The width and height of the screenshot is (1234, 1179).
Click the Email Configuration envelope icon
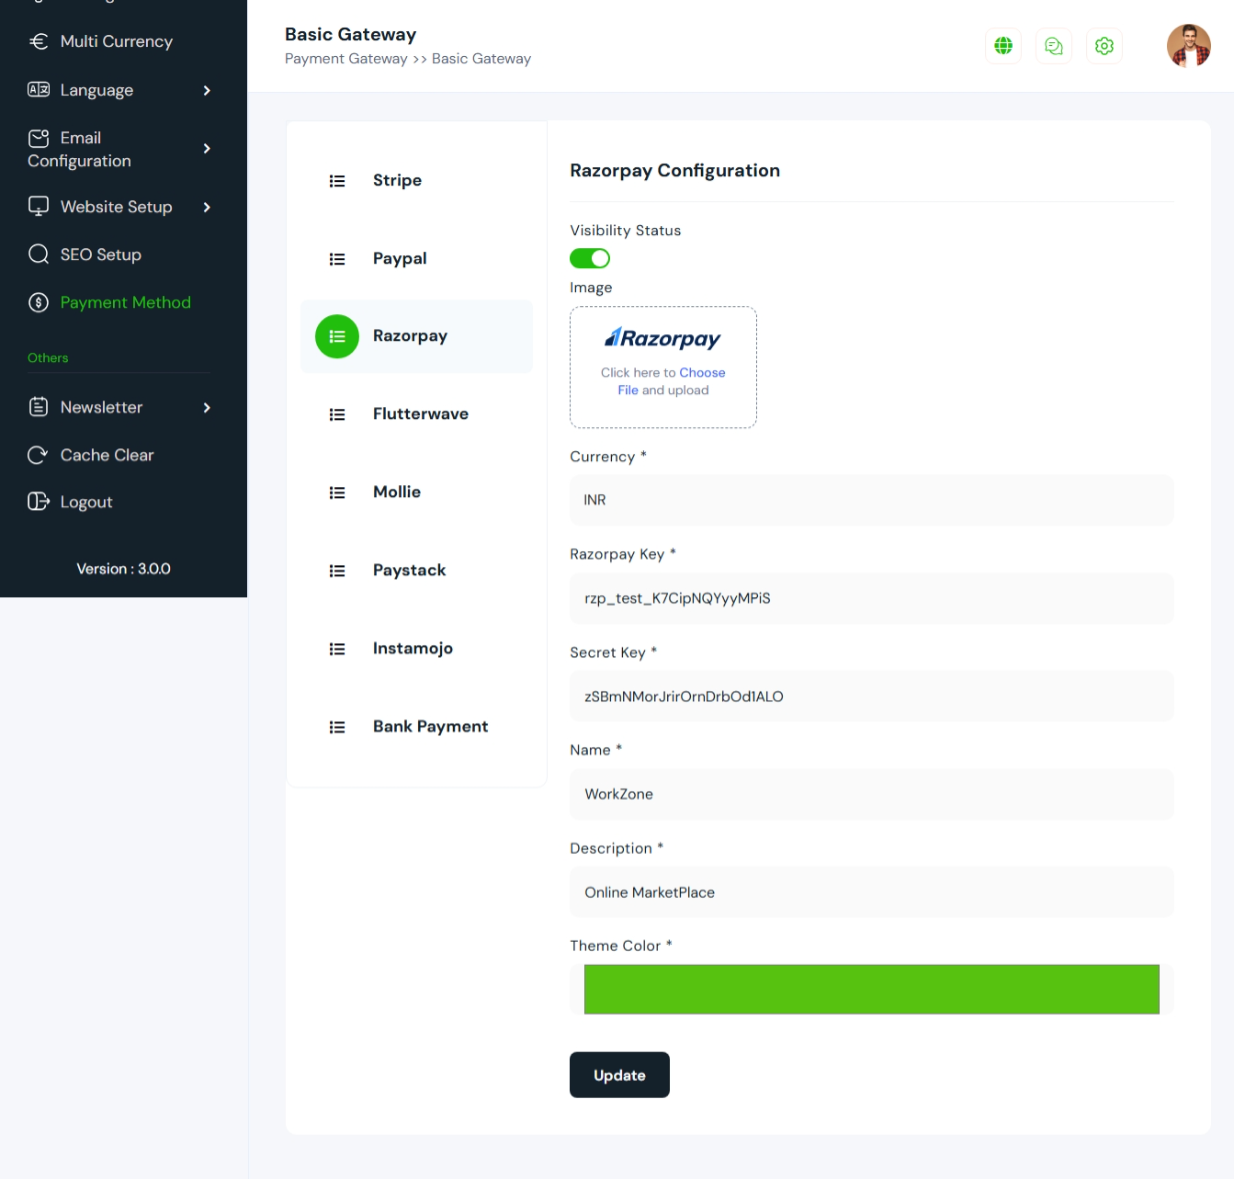click(39, 138)
